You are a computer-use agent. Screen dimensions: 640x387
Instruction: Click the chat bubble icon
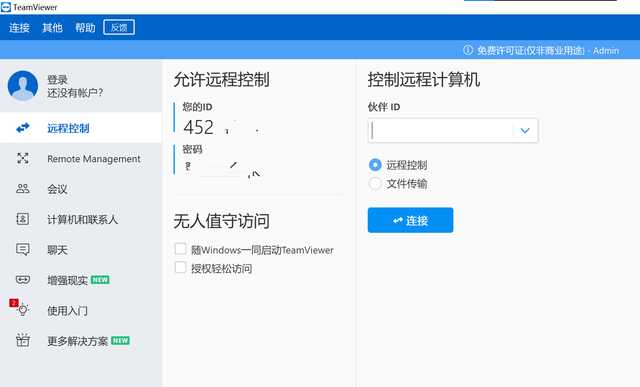[x=23, y=249]
